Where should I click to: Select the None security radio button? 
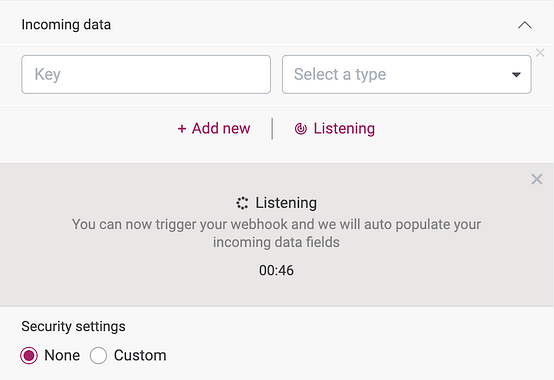point(29,355)
